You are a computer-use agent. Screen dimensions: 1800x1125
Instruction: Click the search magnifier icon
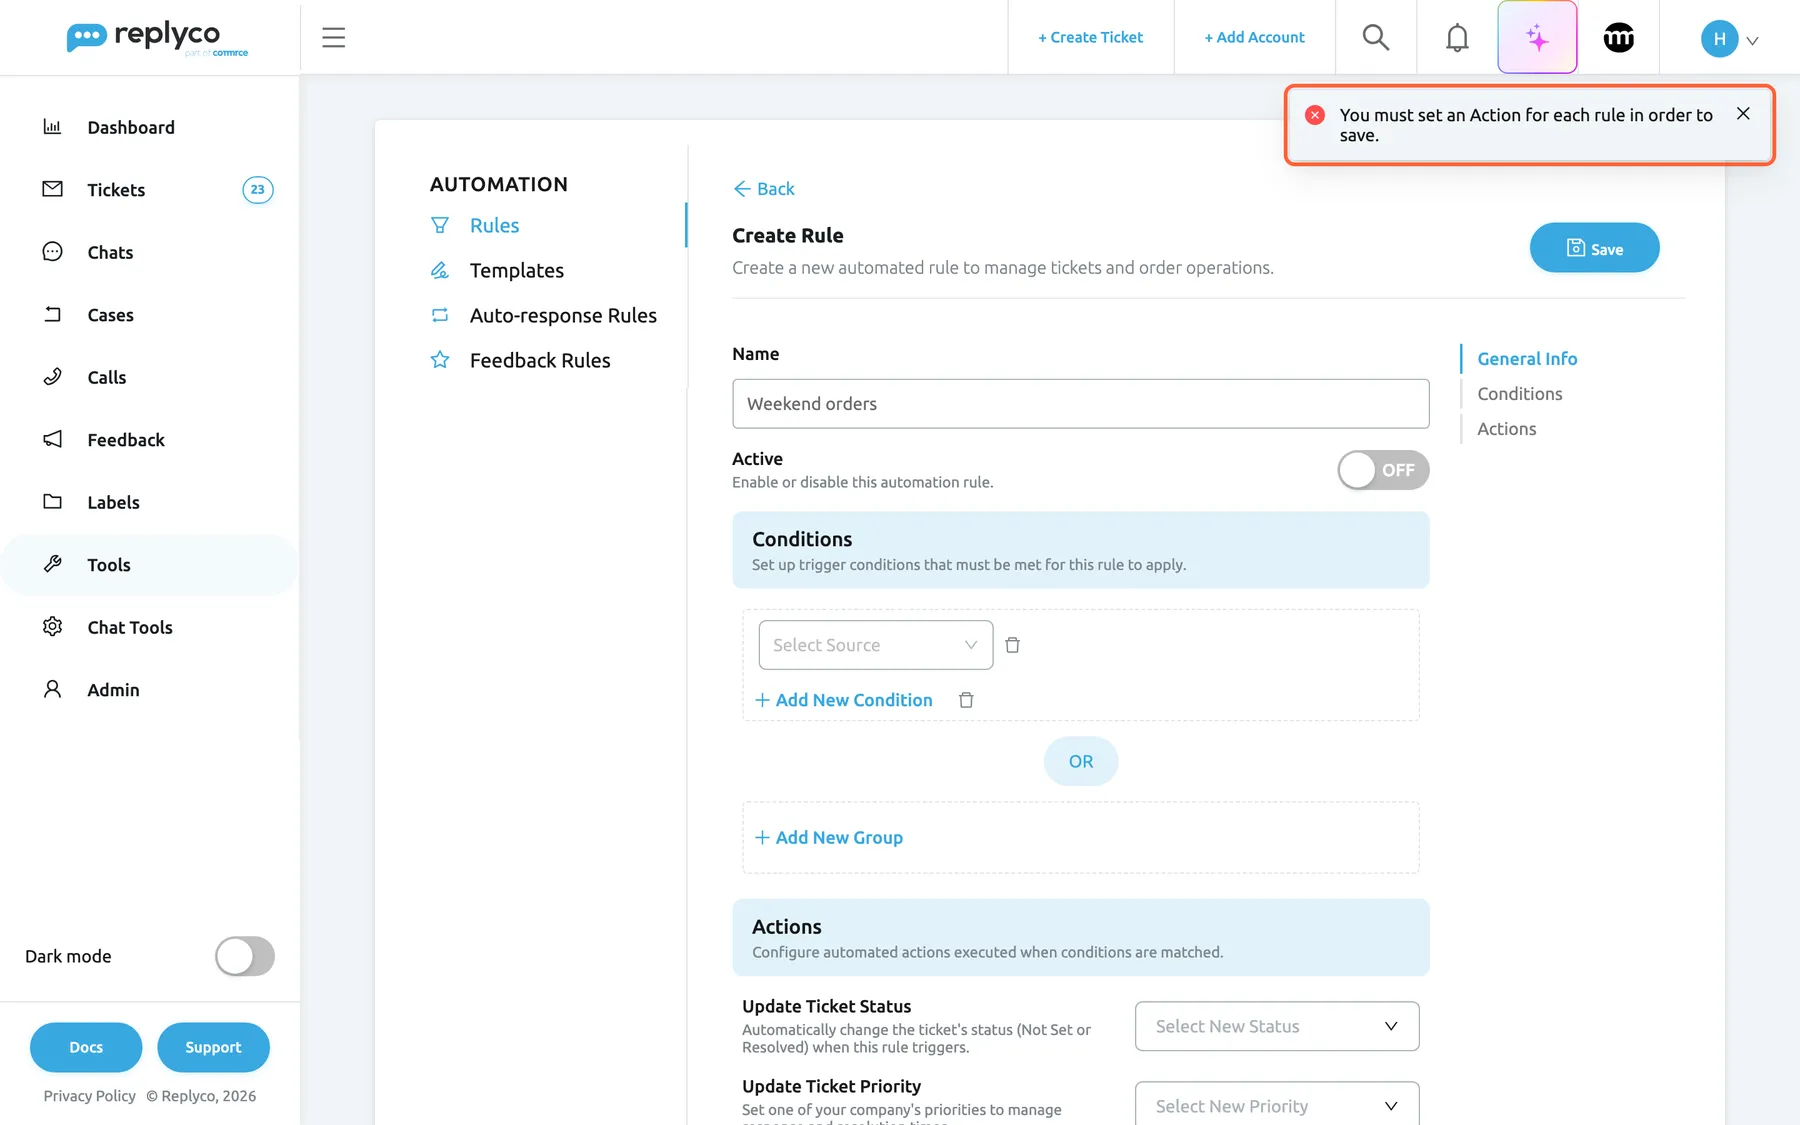[1376, 38]
